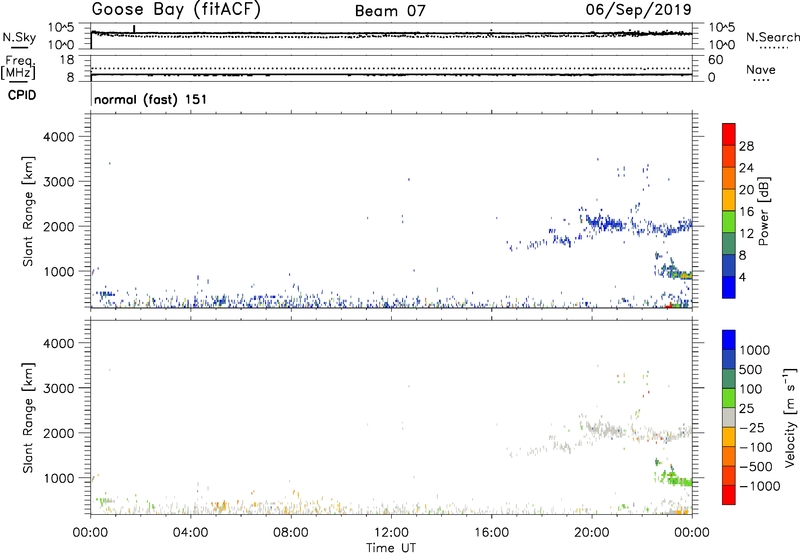Click green Velocity colorbar segment between 25 and 100
The width and height of the screenshot is (800, 554).
coord(729,398)
